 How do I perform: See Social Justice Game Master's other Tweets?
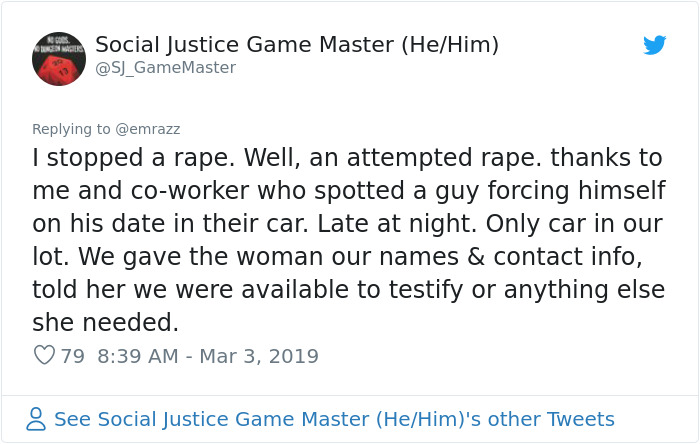(x=334, y=419)
